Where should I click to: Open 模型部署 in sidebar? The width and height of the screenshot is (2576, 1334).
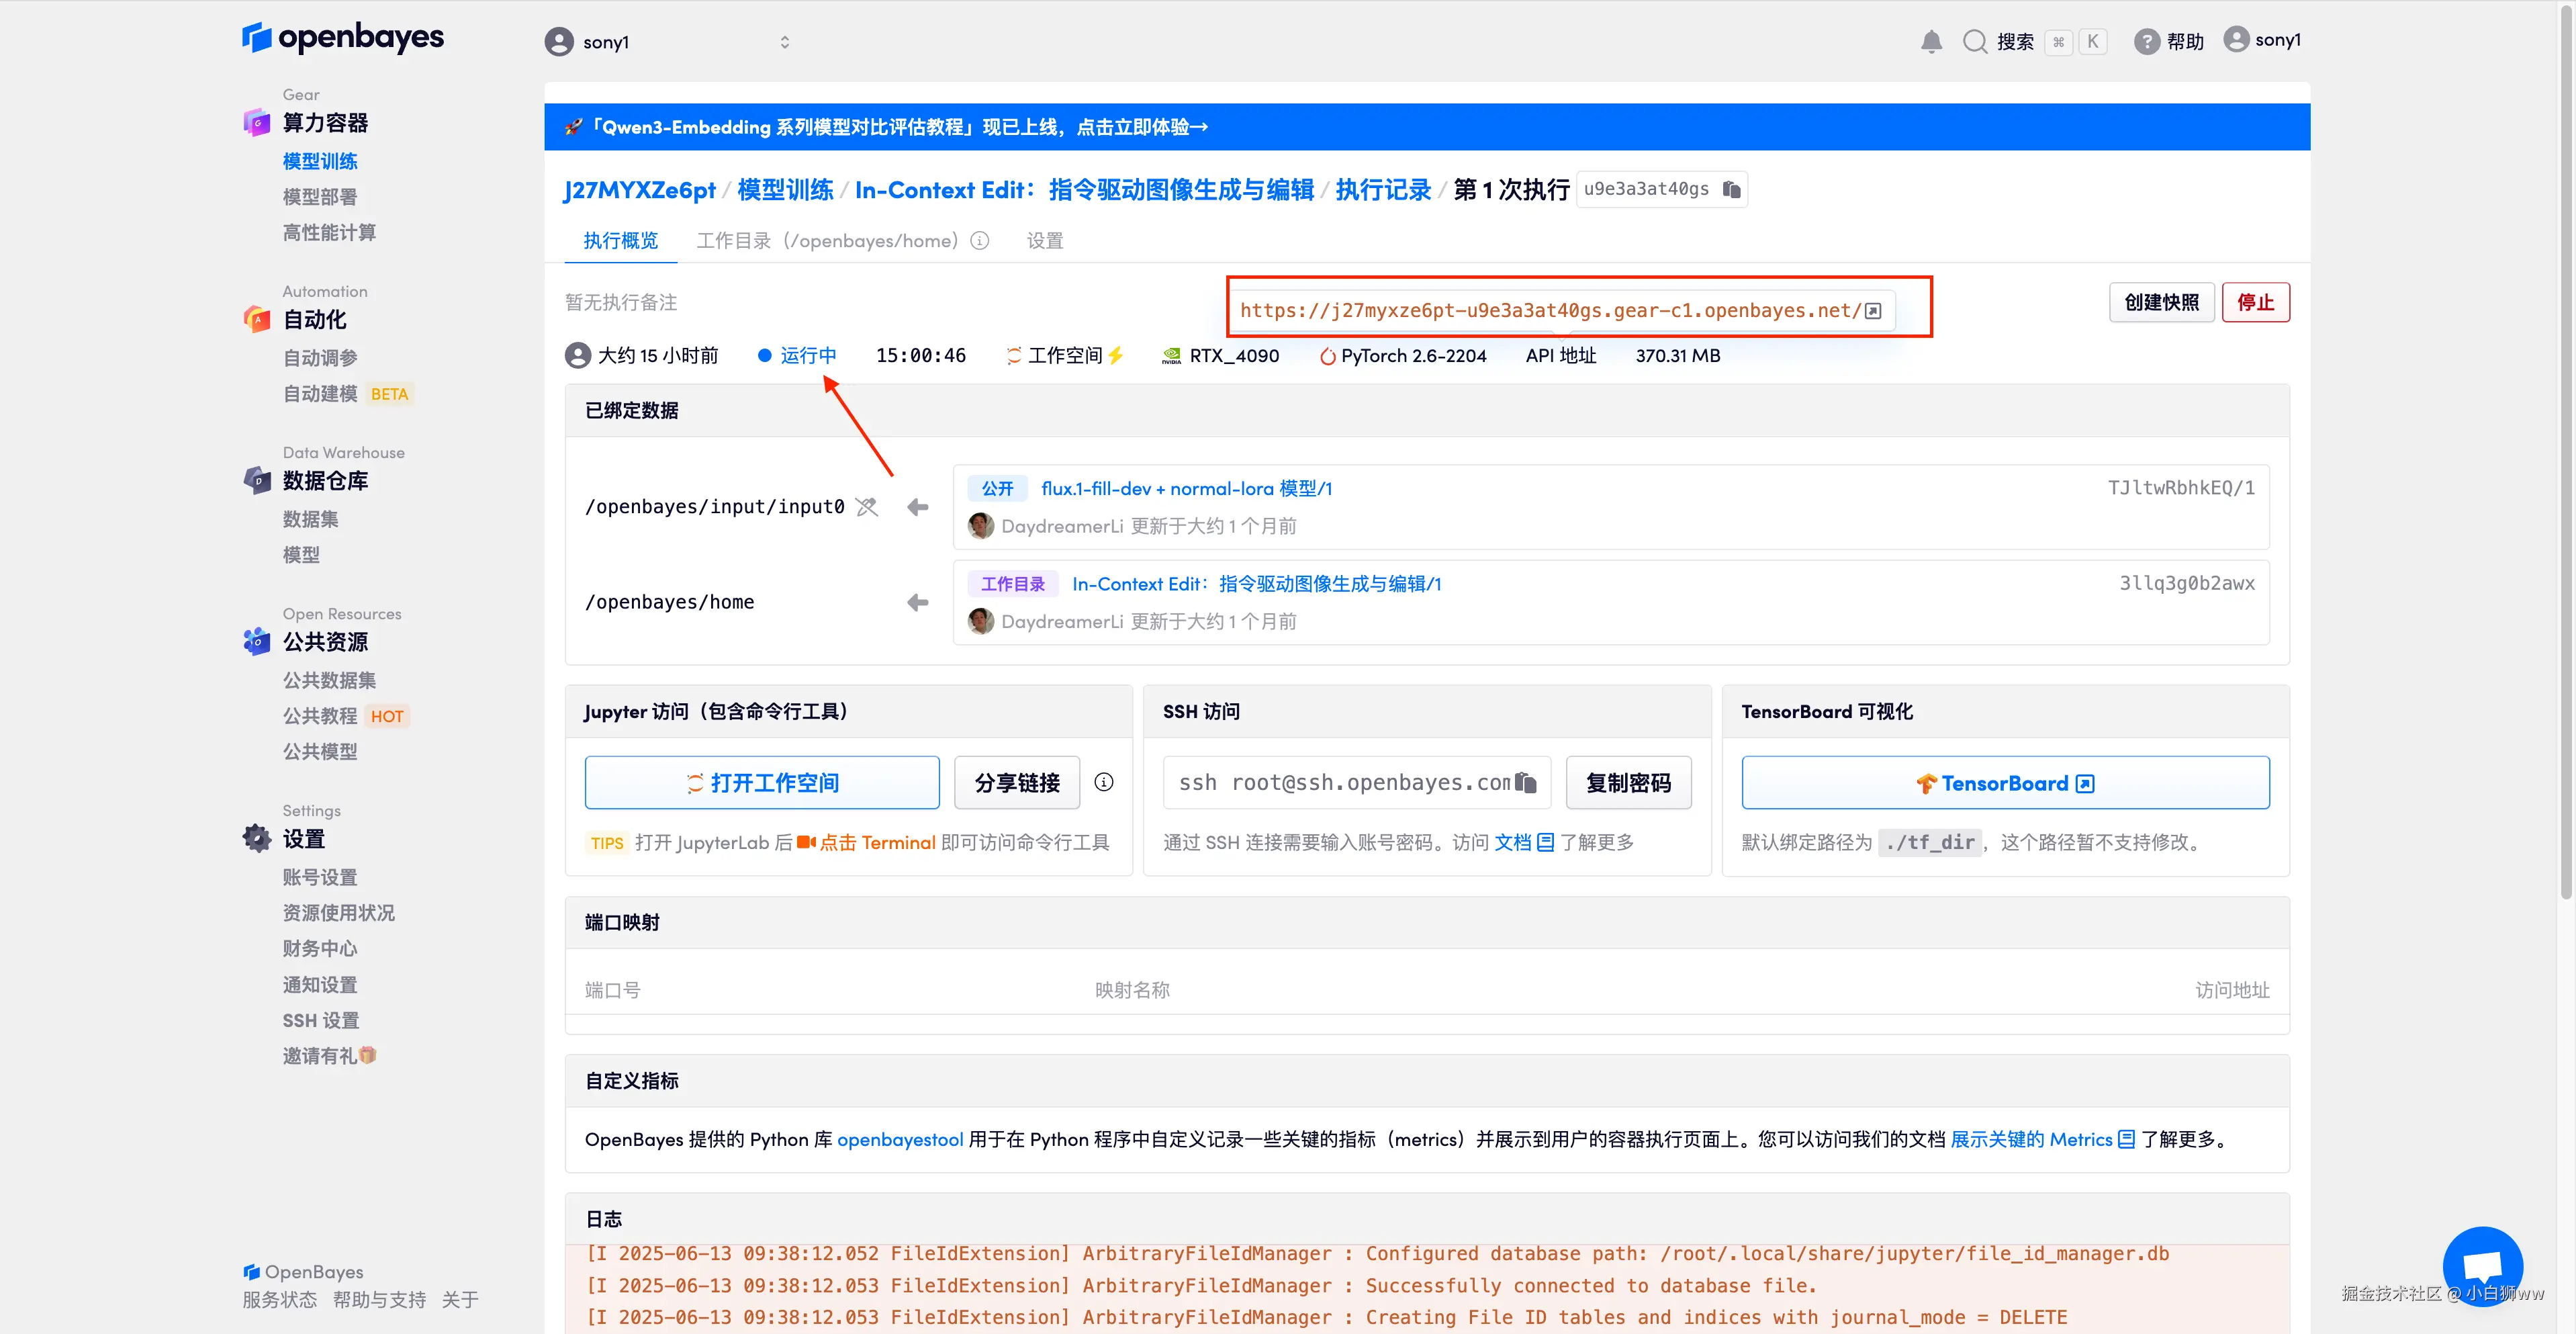(x=319, y=197)
